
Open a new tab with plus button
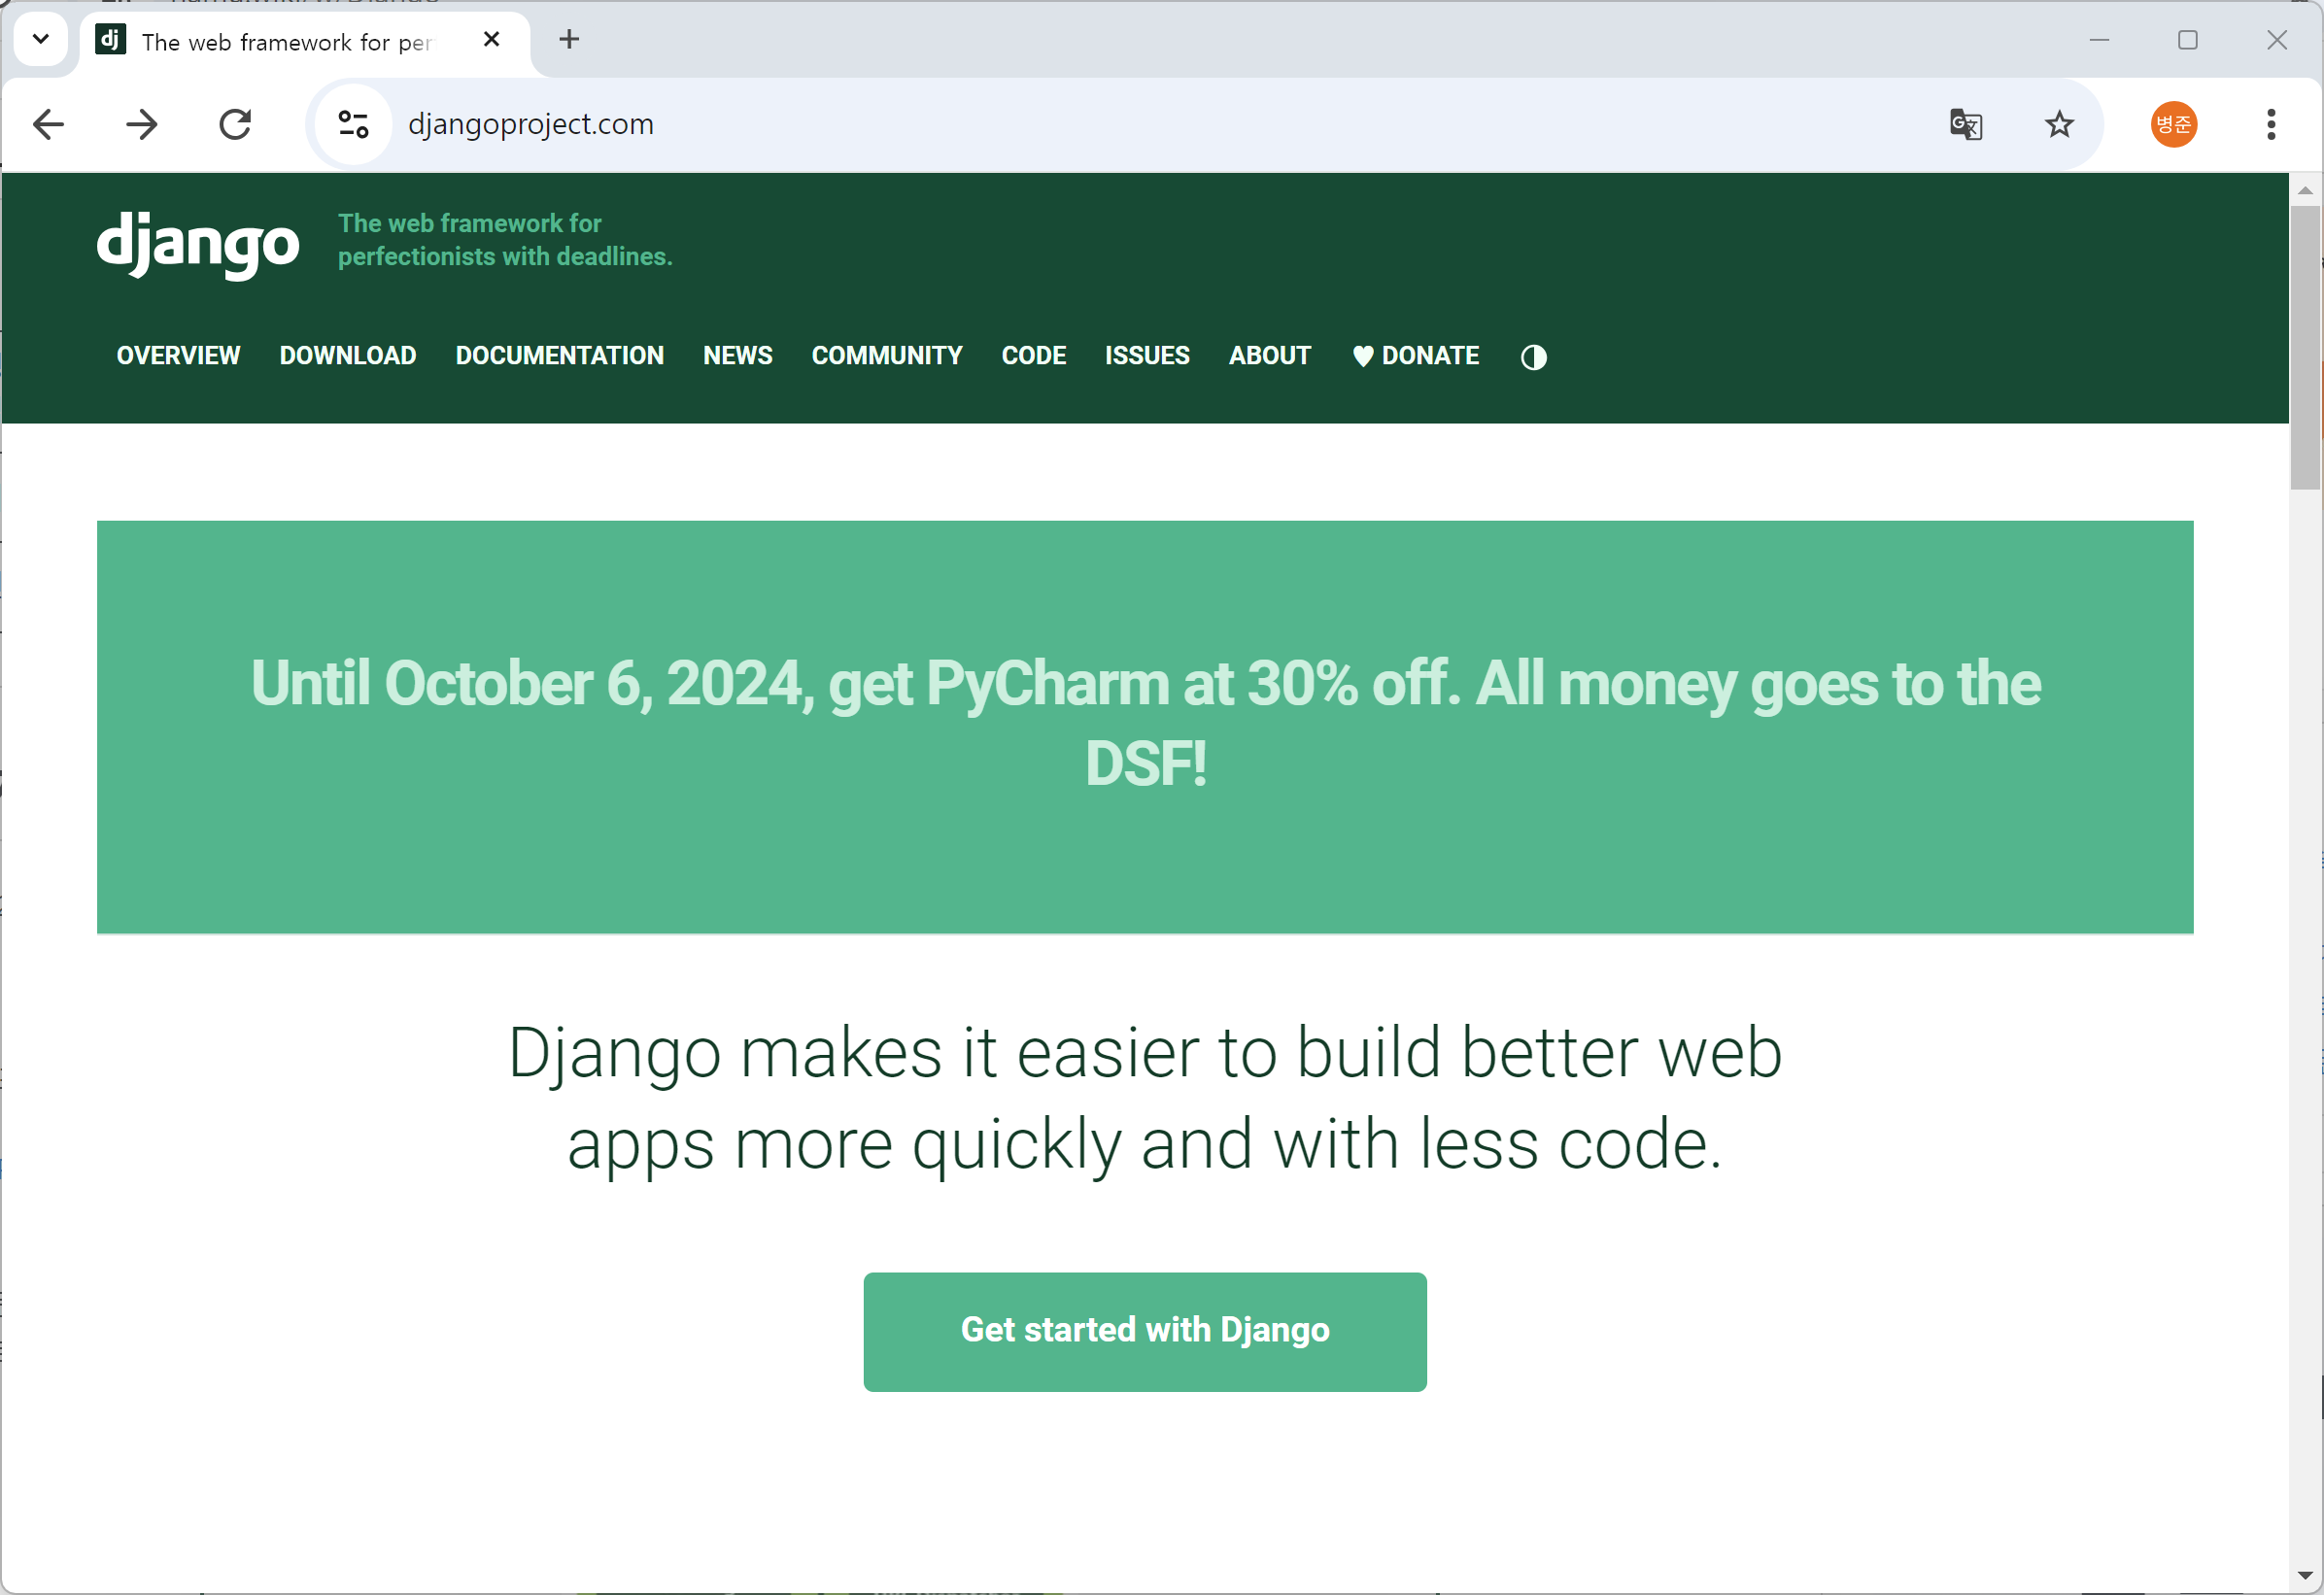[x=569, y=40]
